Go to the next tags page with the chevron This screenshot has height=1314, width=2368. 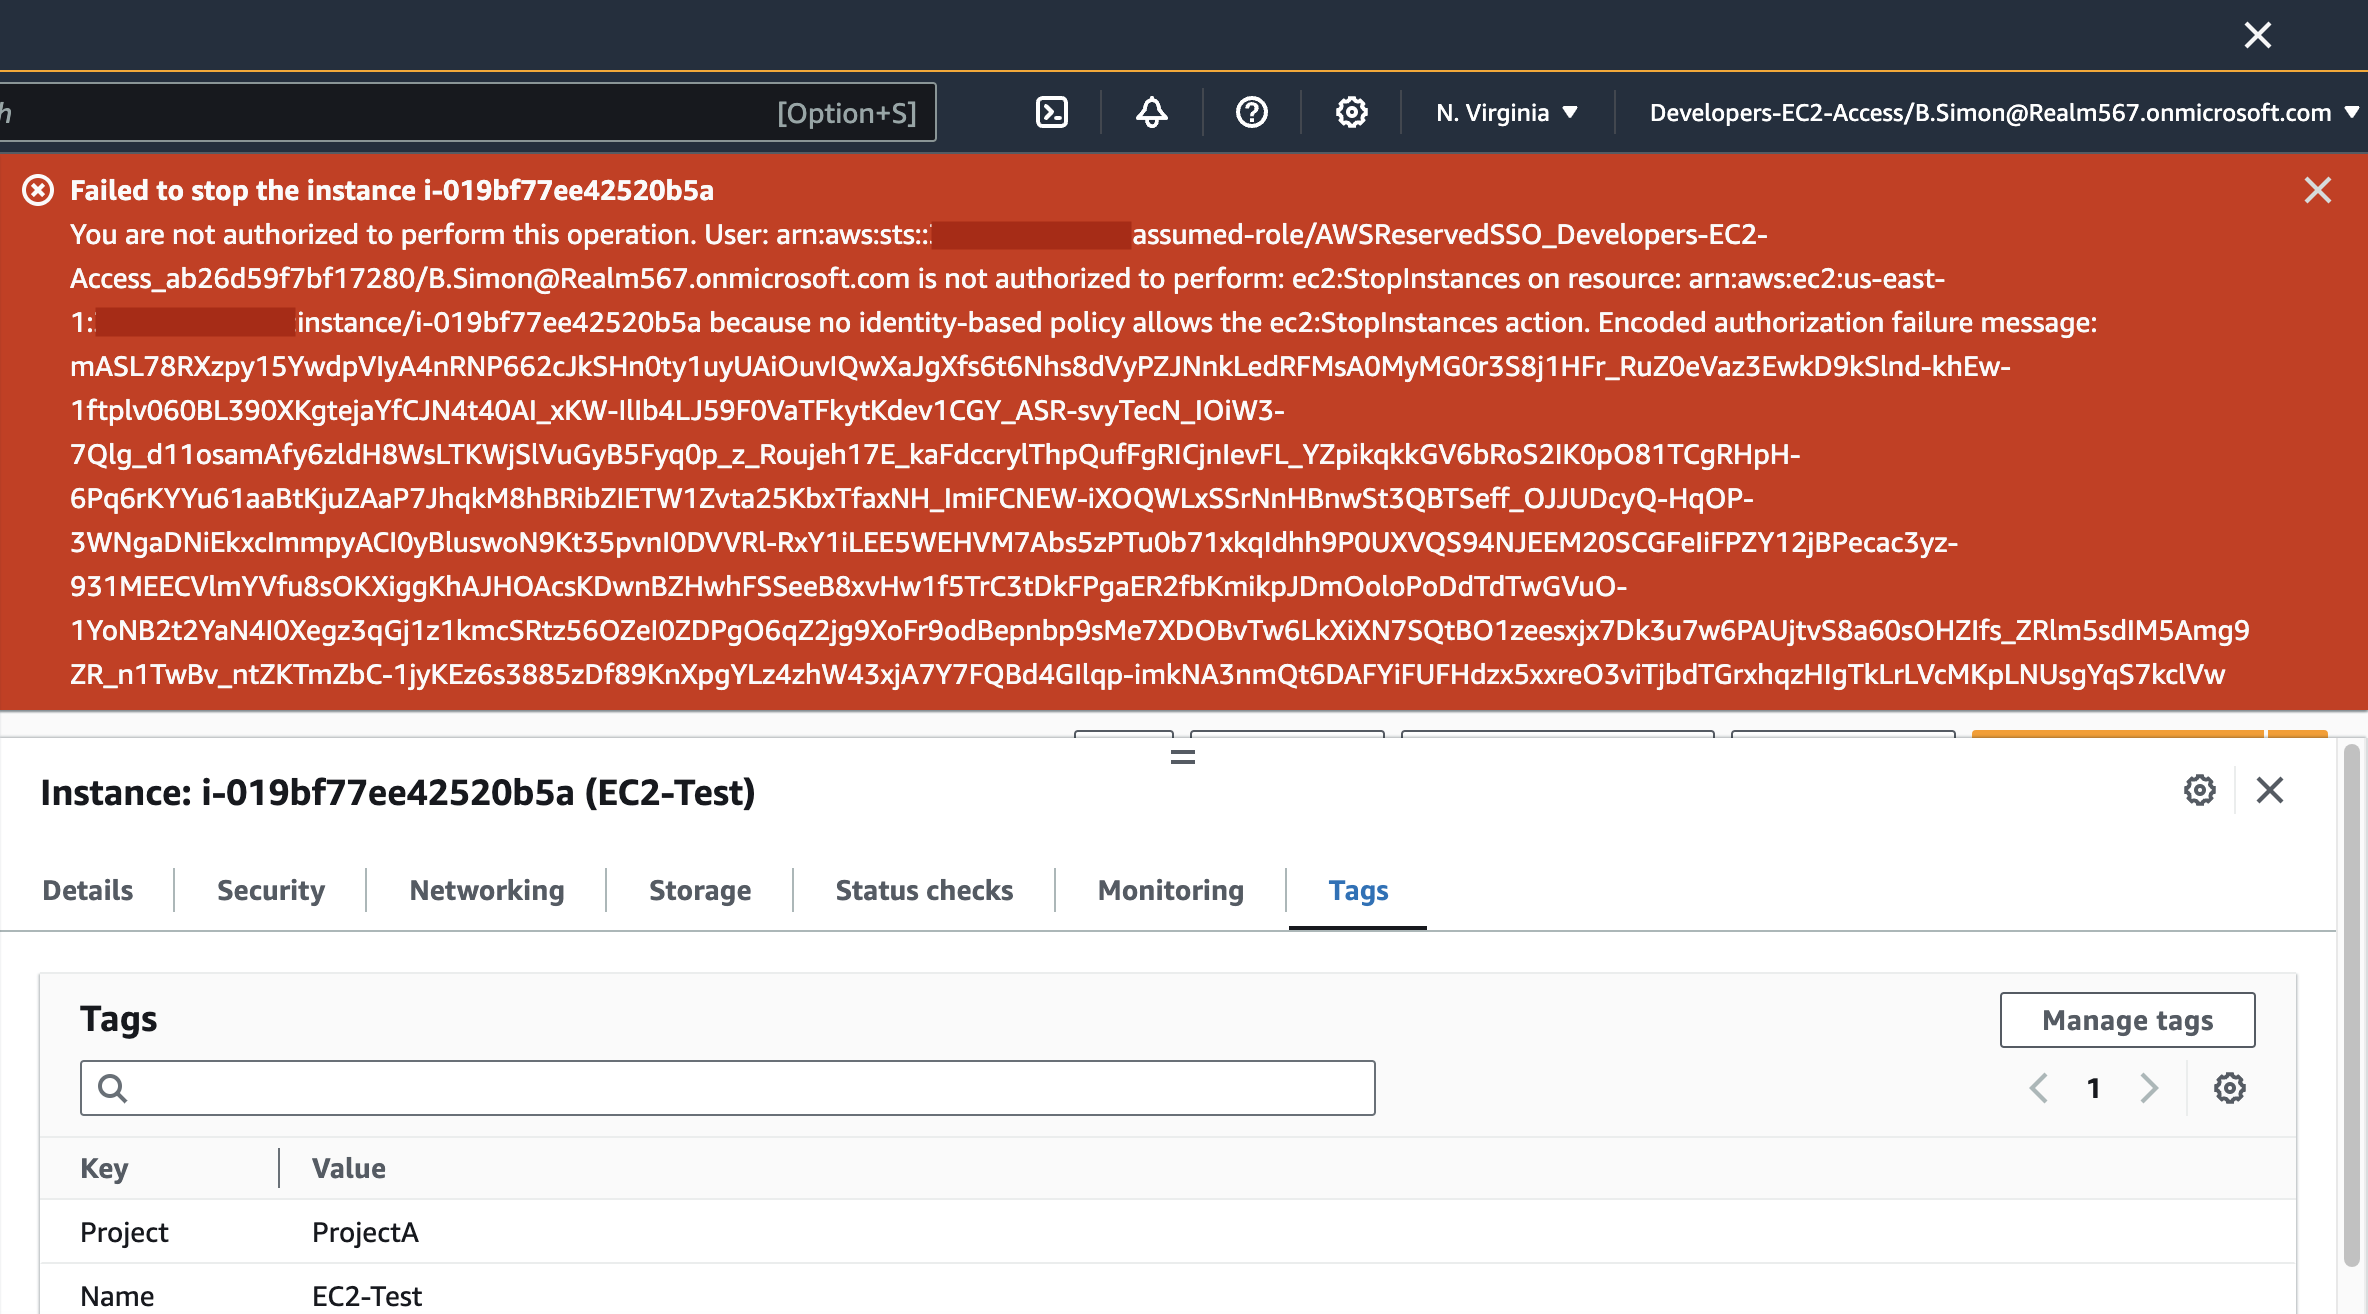[x=2148, y=1088]
